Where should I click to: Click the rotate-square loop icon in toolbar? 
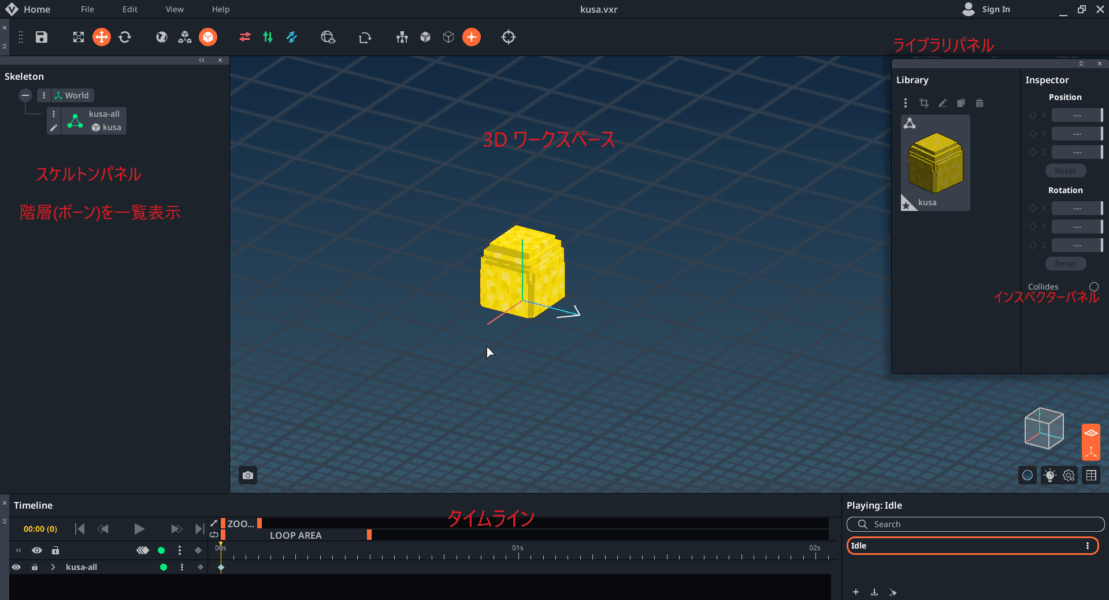pos(365,38)
